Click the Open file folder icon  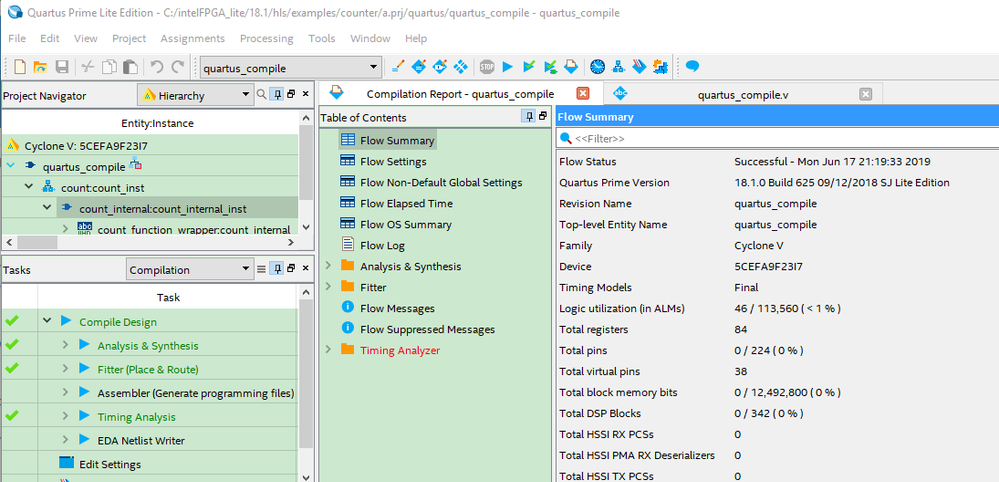(x=41, y=67)
